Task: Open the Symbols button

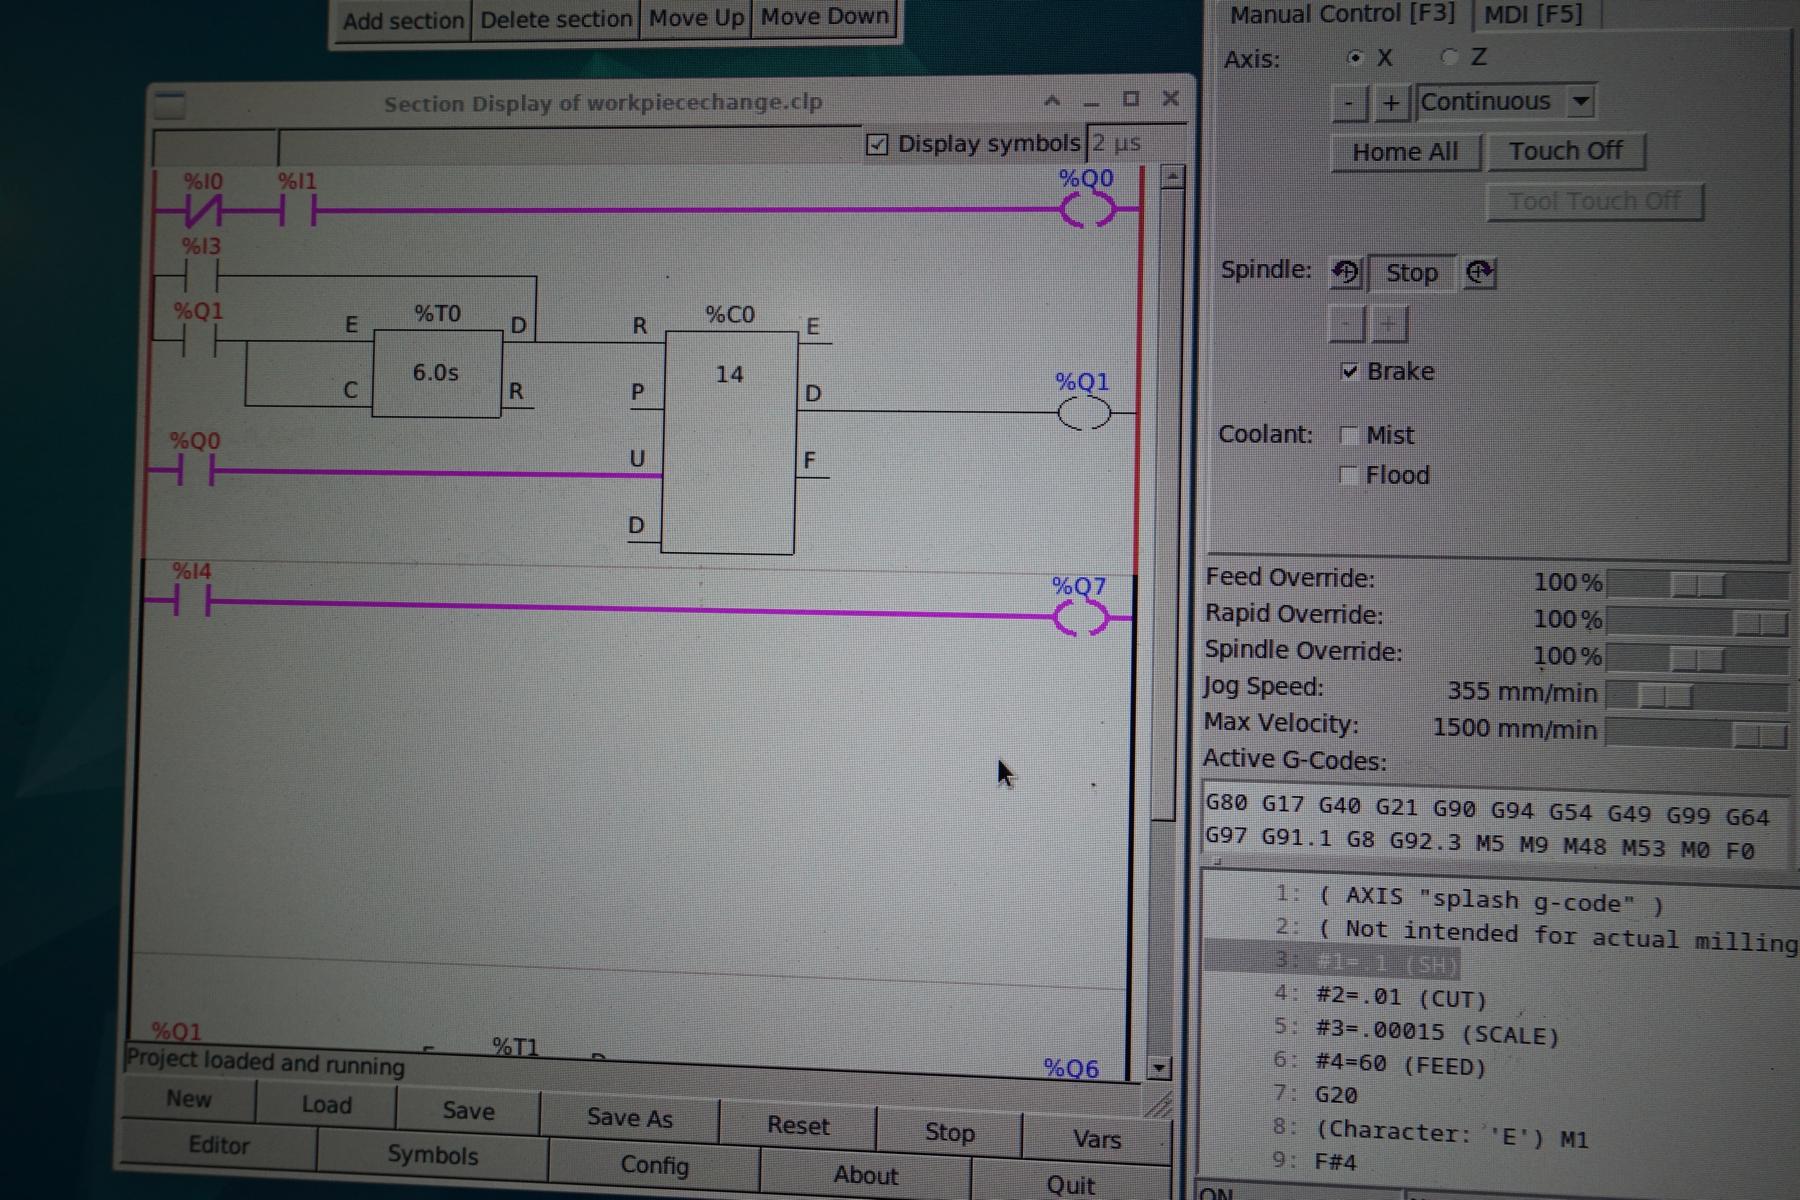Action: coord(432,1155)
